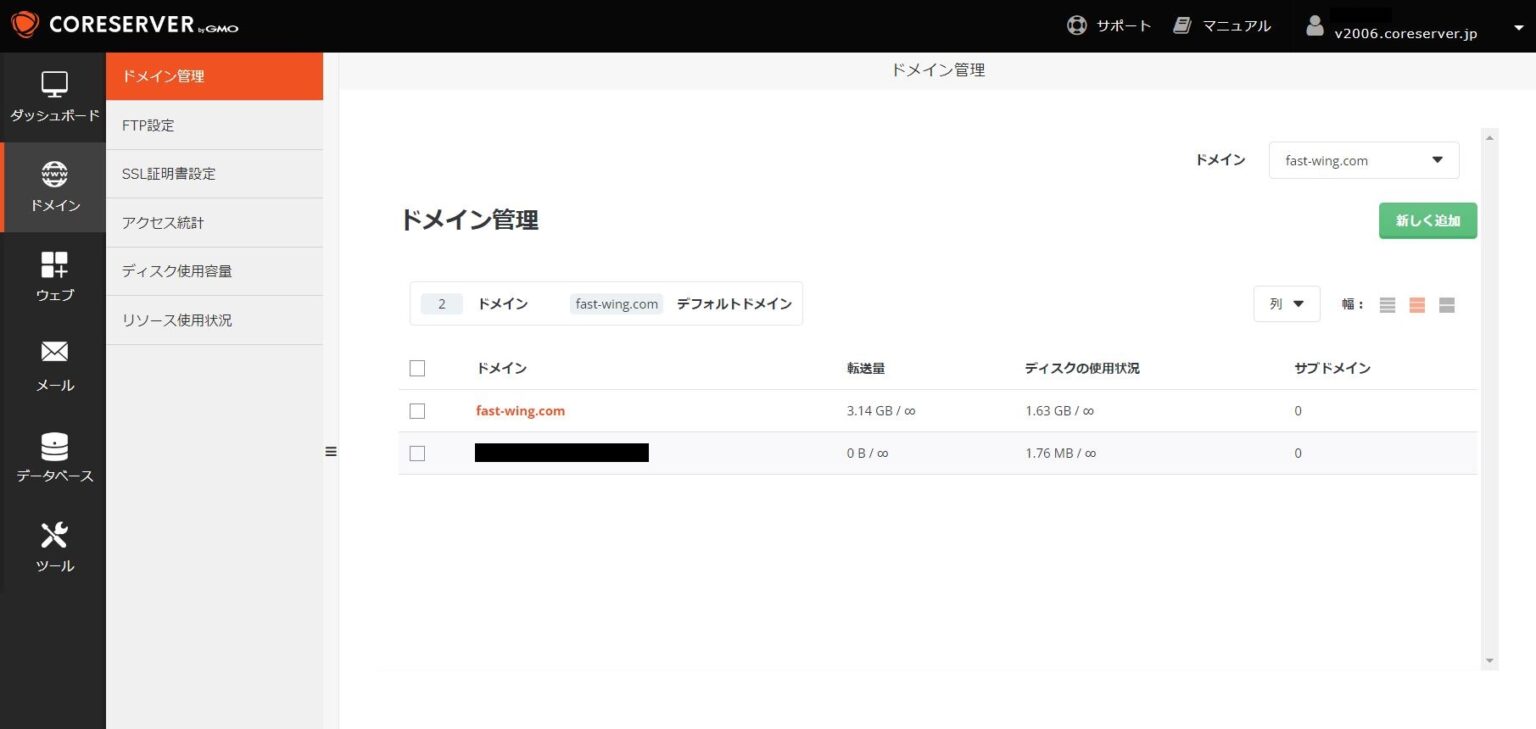Check the fast-wing.com row checkbox
Image resolution: width=1536 pixels, height=729 pixels.
[417, 411]
